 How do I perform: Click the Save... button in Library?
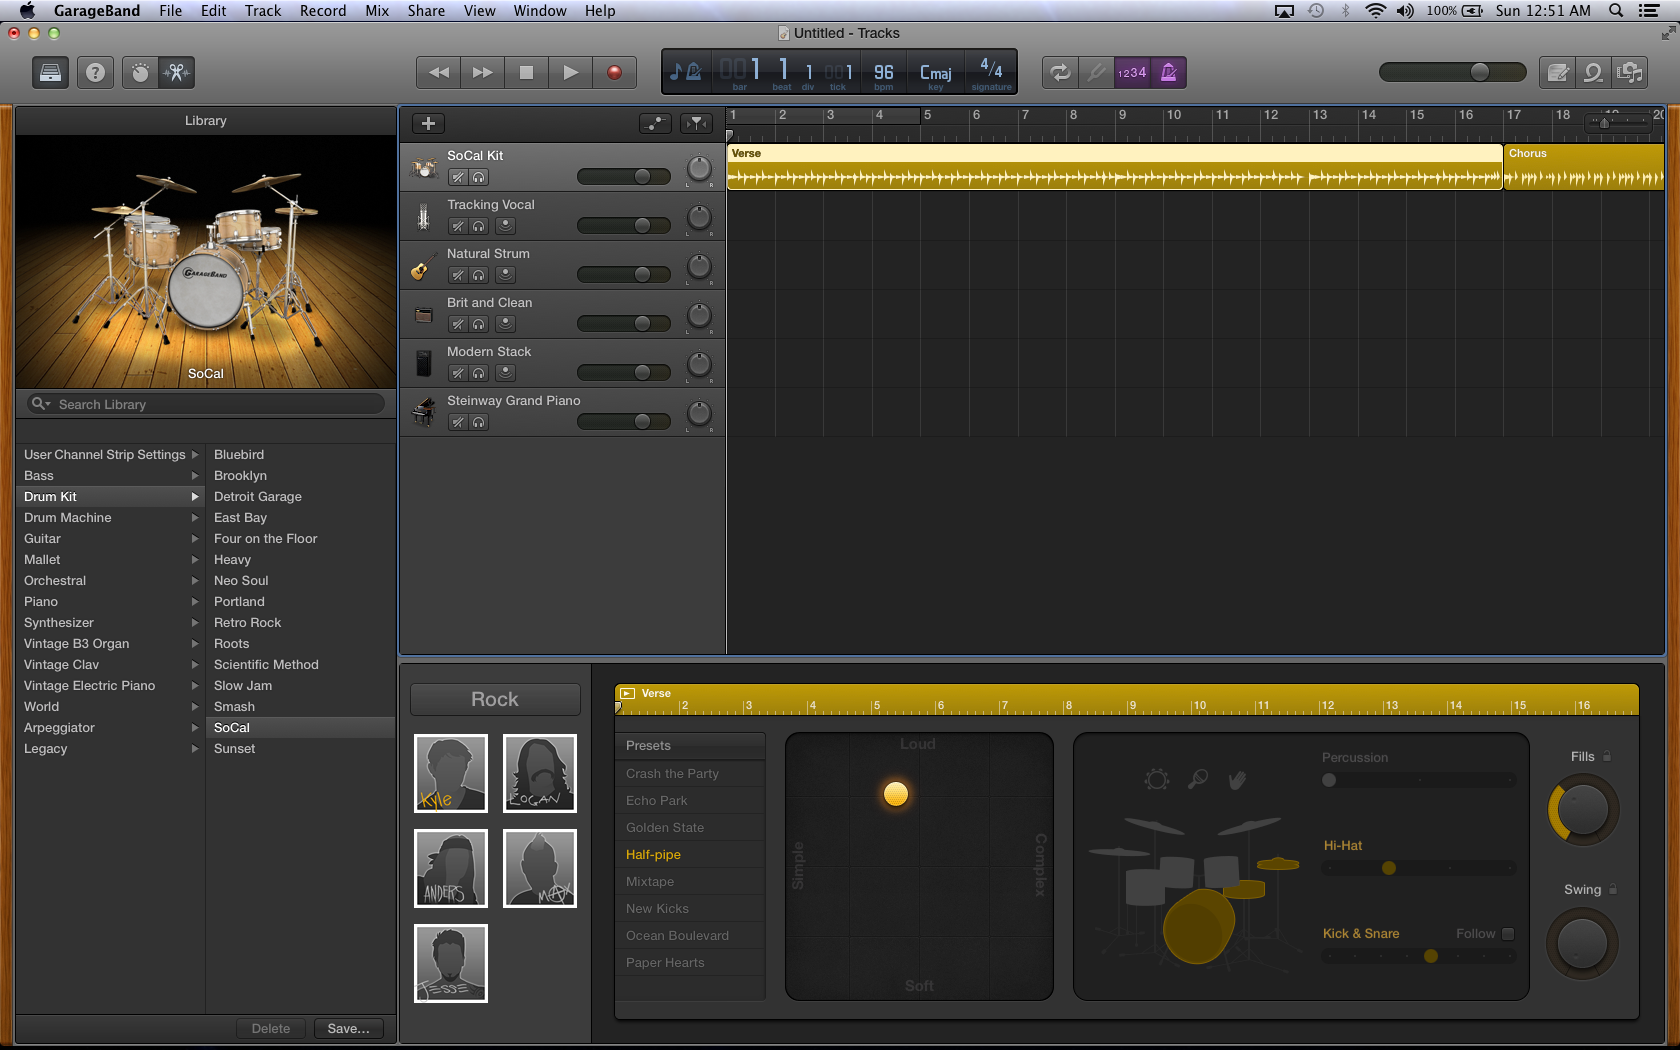point(348,1028)
